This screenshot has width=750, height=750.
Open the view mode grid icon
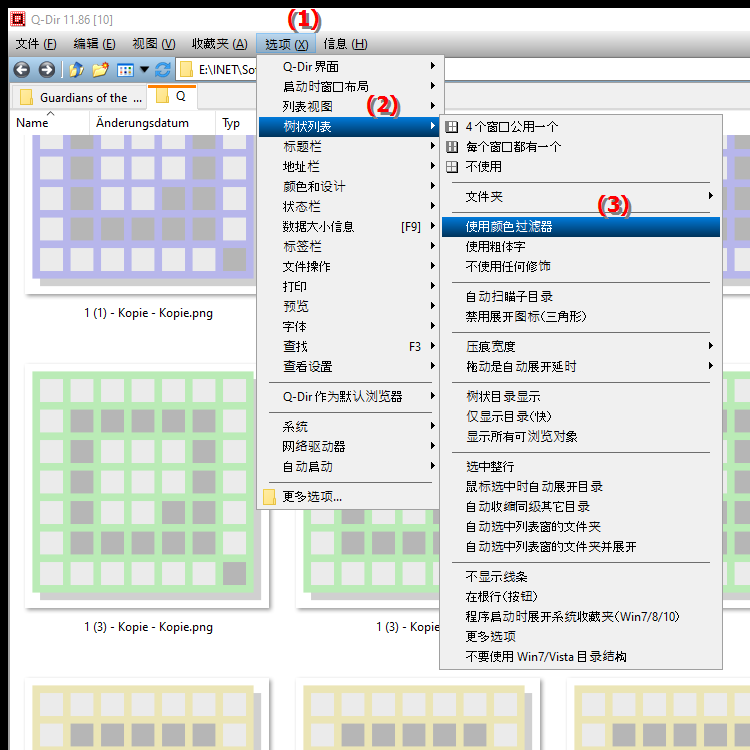coord(125,70)
